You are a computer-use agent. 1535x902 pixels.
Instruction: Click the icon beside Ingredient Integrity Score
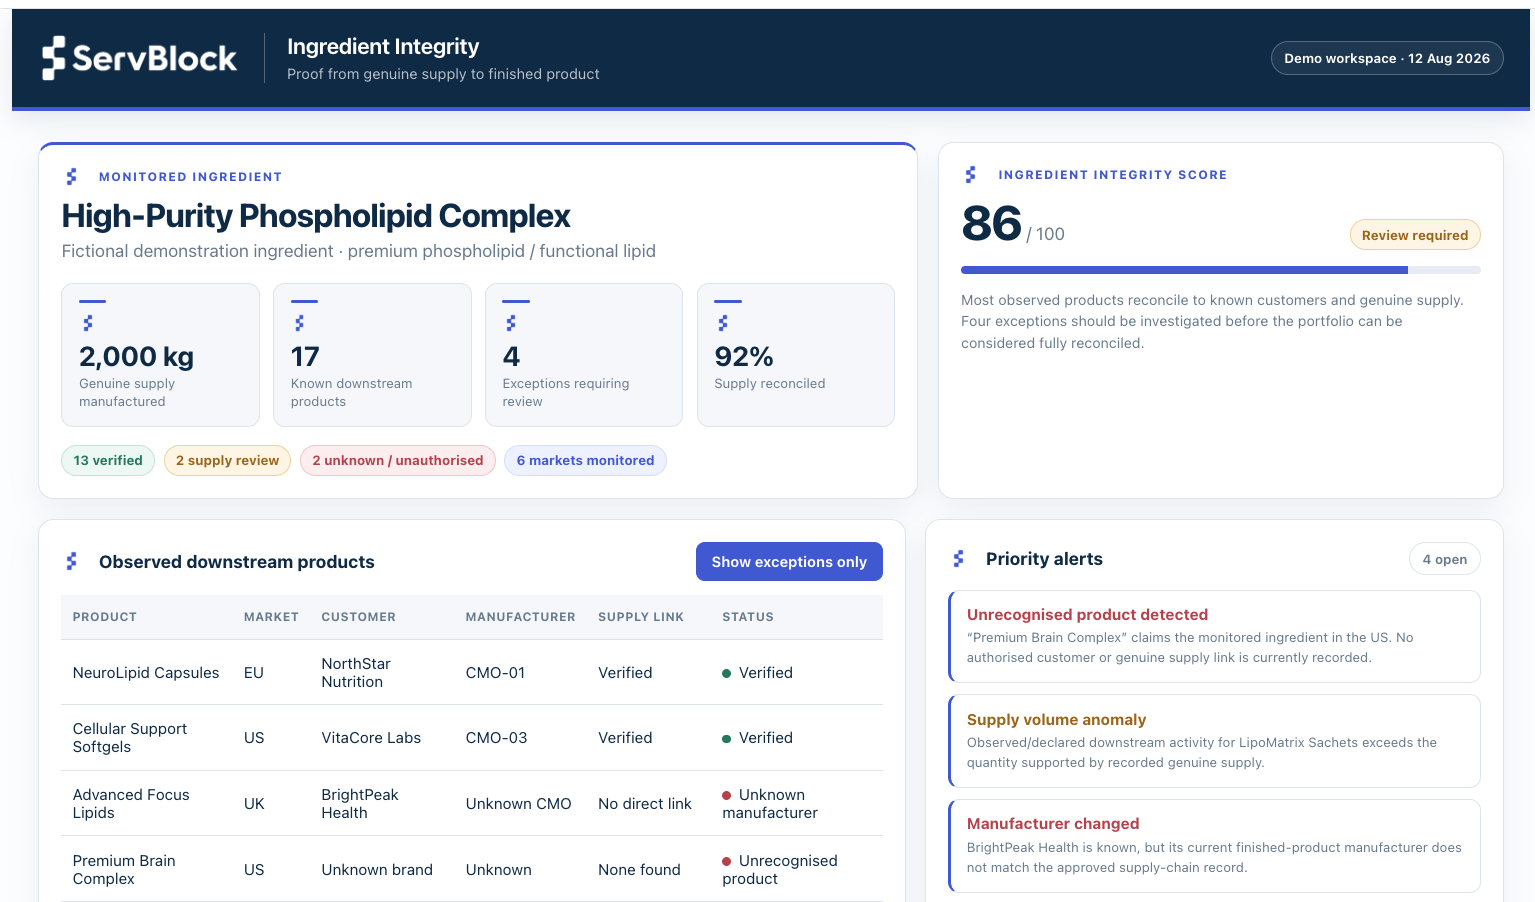970,174
